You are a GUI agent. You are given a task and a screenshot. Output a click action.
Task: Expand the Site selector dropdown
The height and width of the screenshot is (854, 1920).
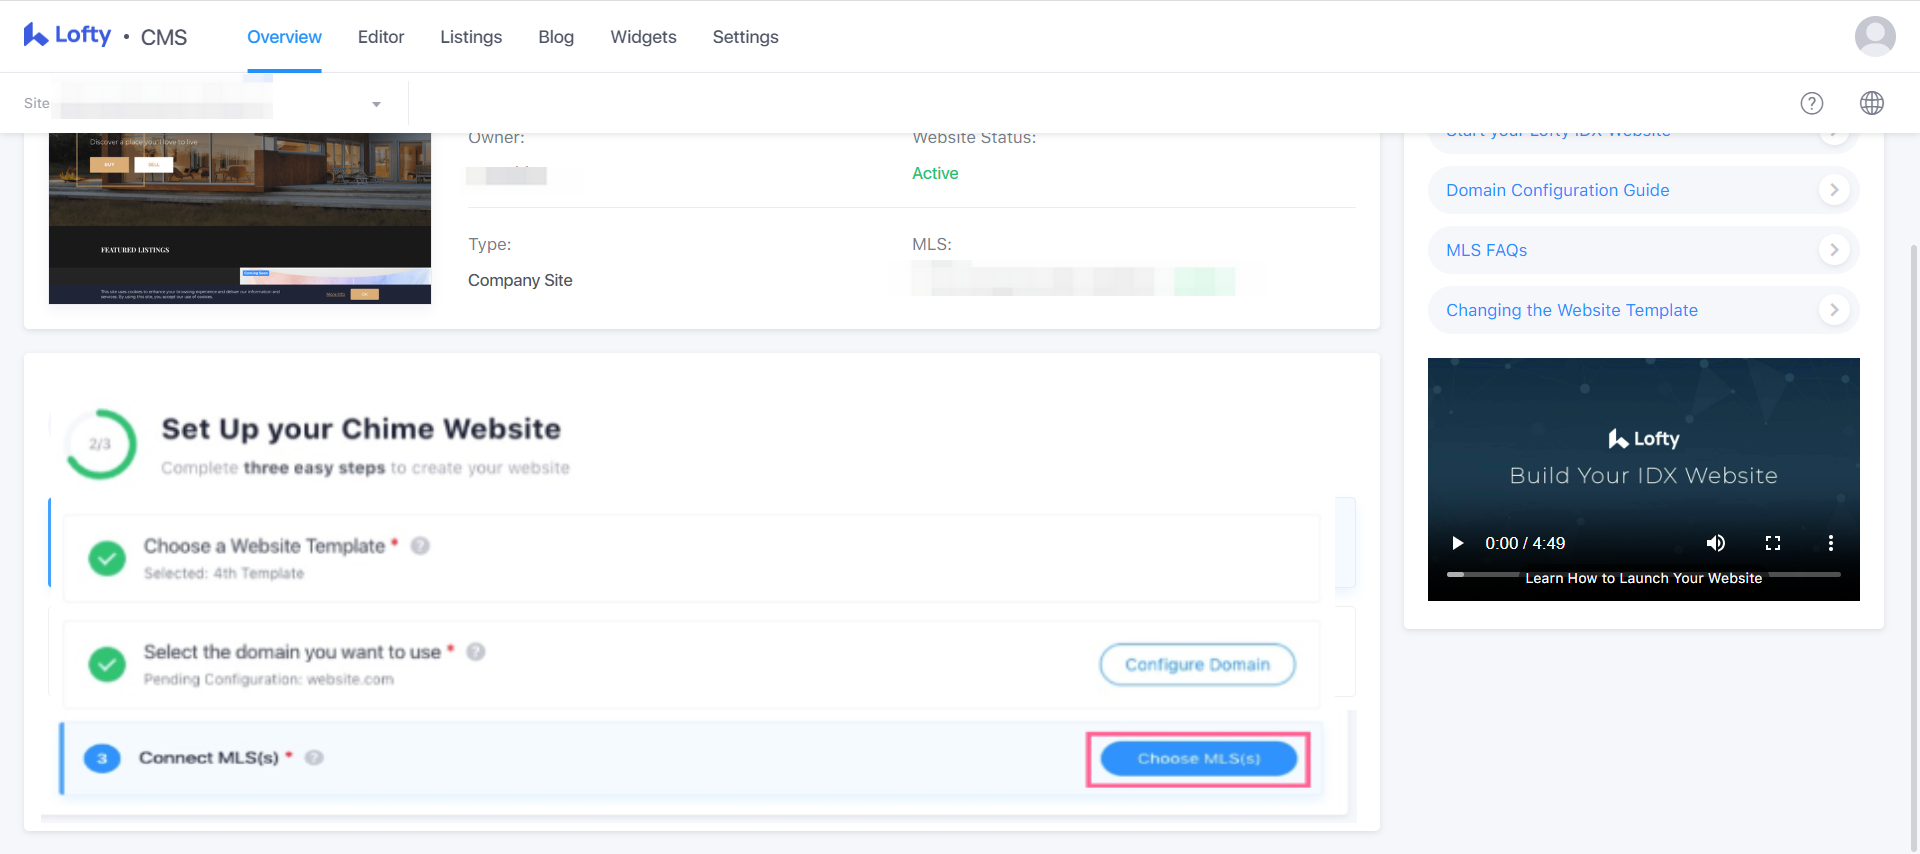pos(376,104)
